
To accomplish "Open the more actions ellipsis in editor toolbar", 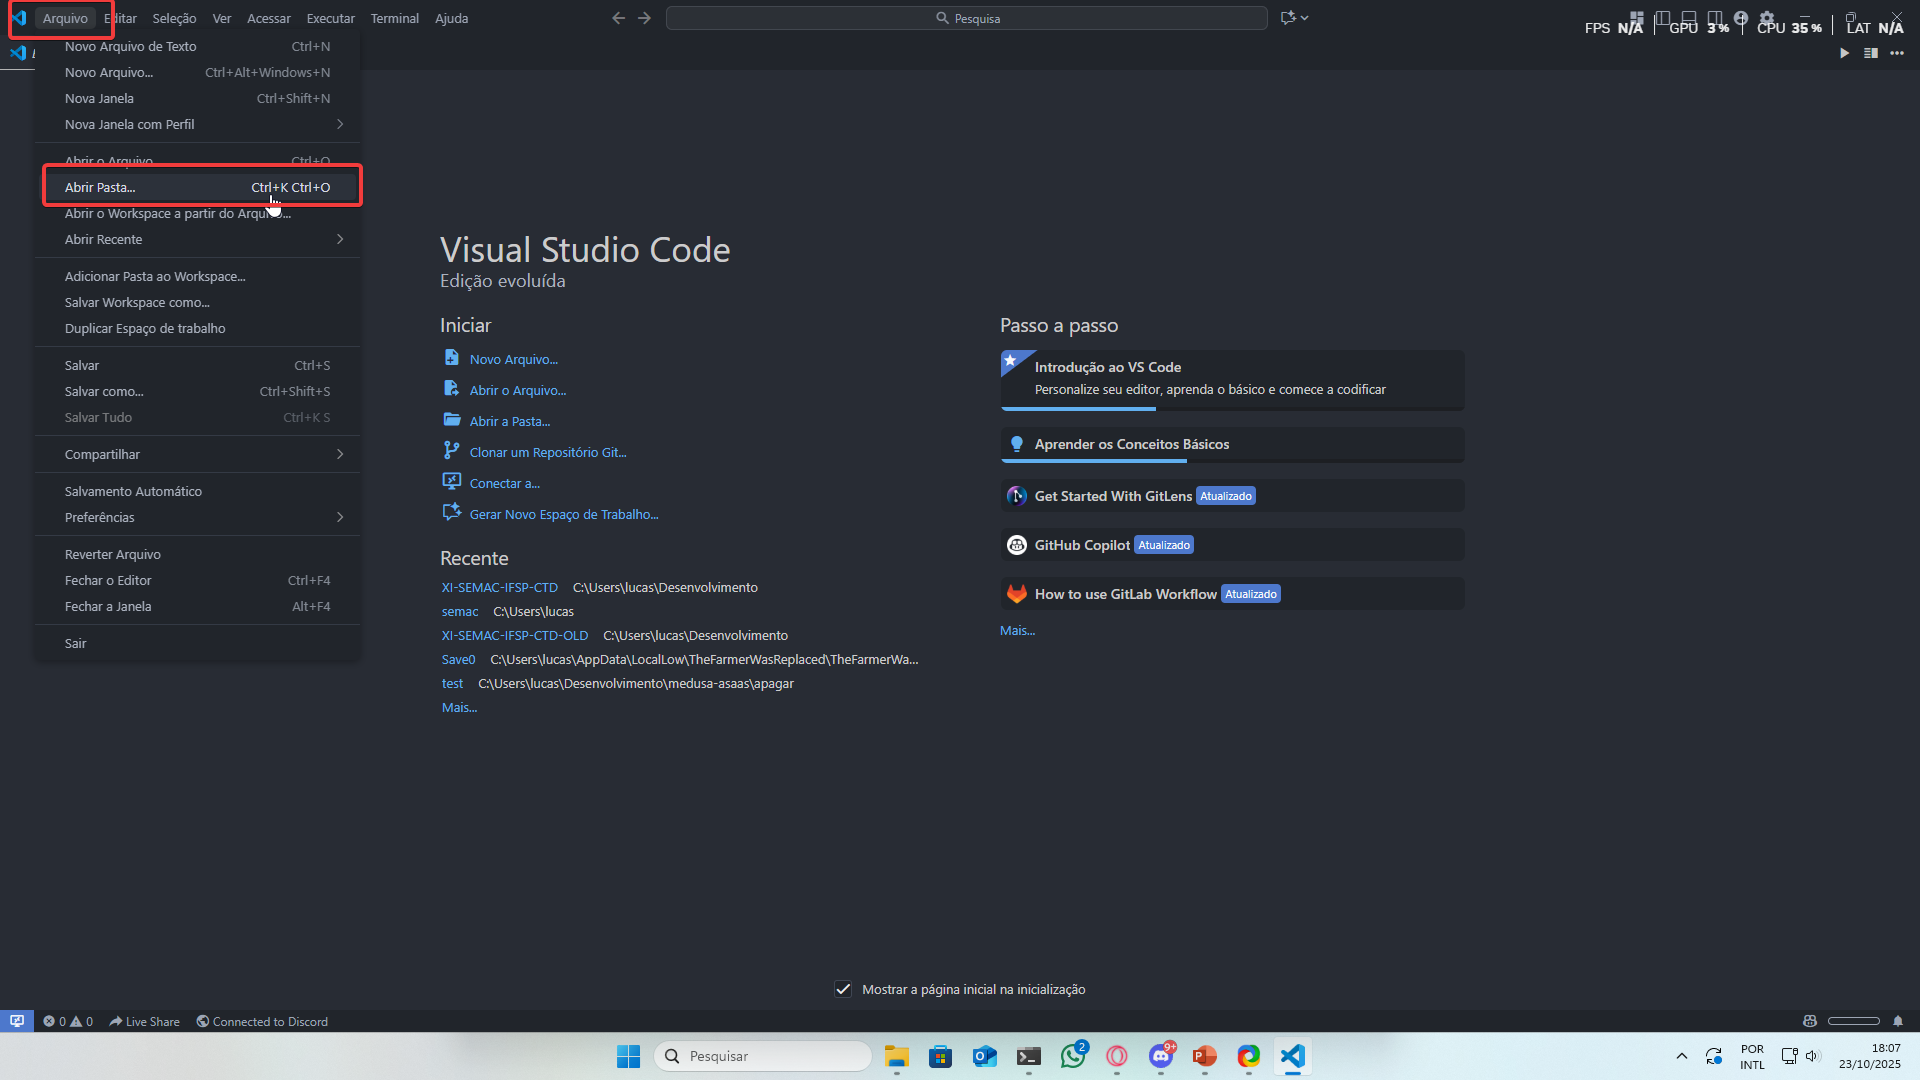I will (x=1897, y=53).
